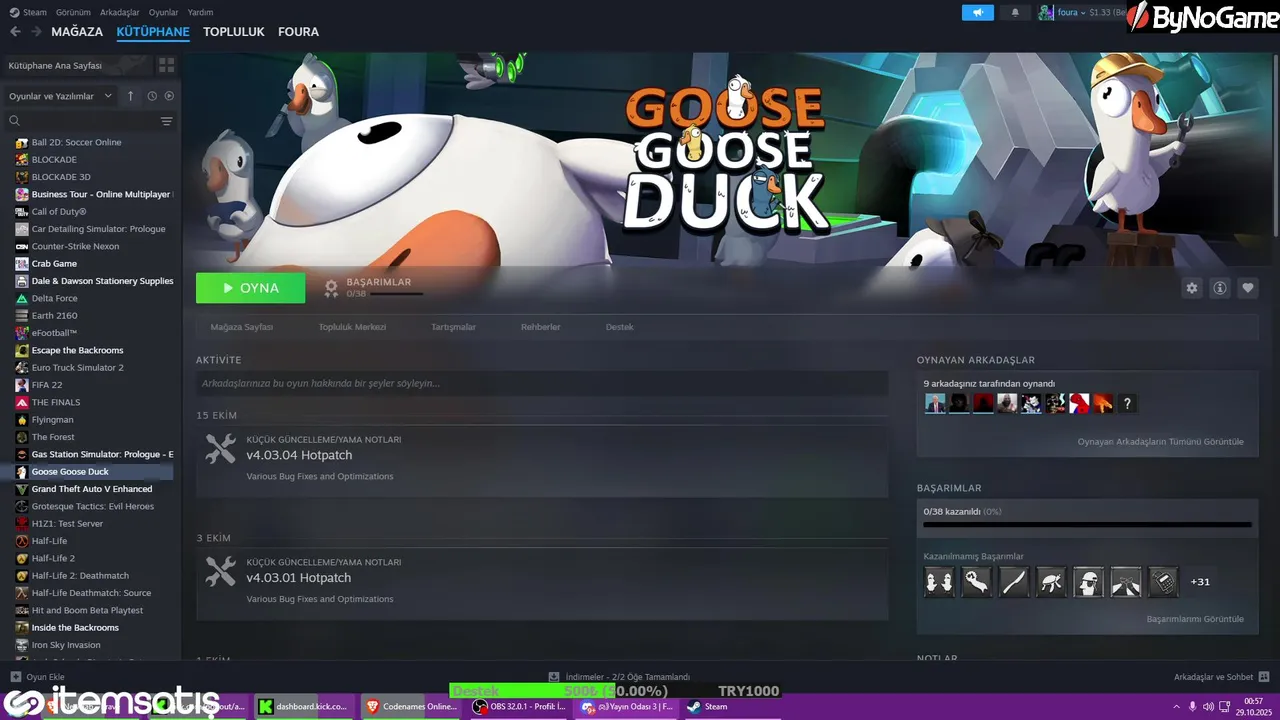Click wrench icon of v4.03.01 Hotpatch
Image resolution: width=1280 pixels, height=720 pixels.
tap(220, 571)
